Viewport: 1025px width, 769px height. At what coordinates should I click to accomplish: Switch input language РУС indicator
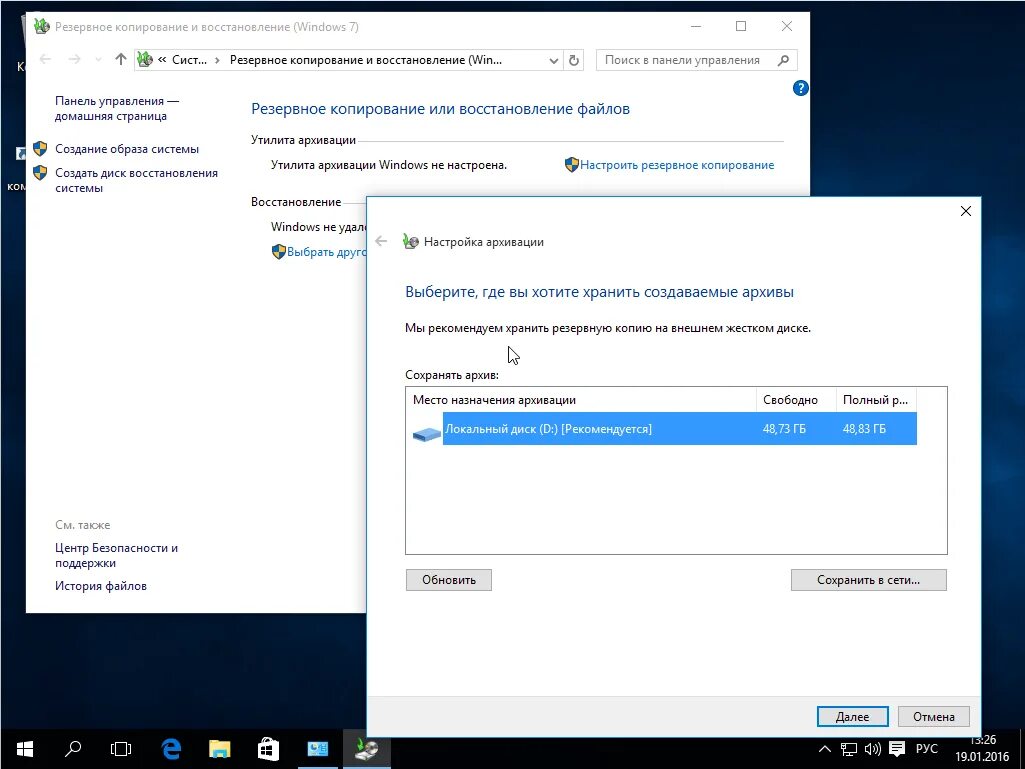point(926,749)
